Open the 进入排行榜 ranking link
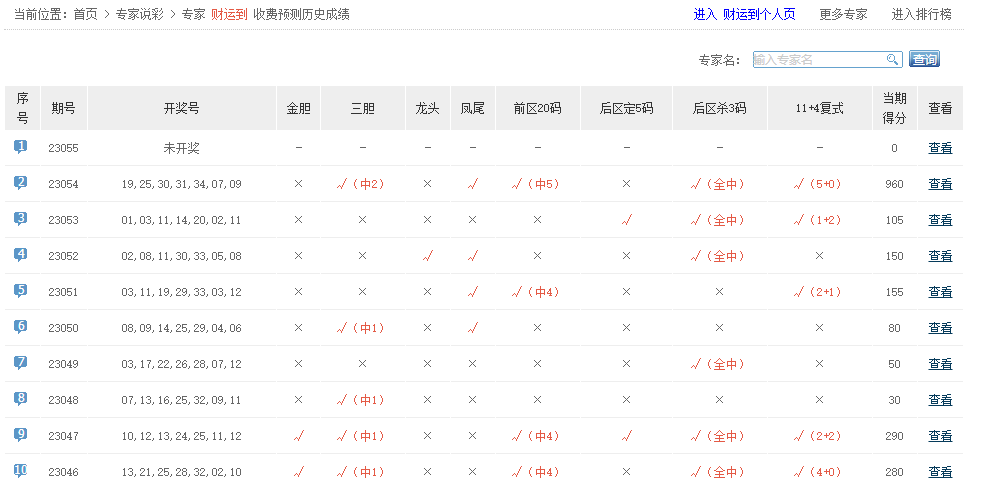The height and width of the screenshot is (478, 1003). (921, 15)
